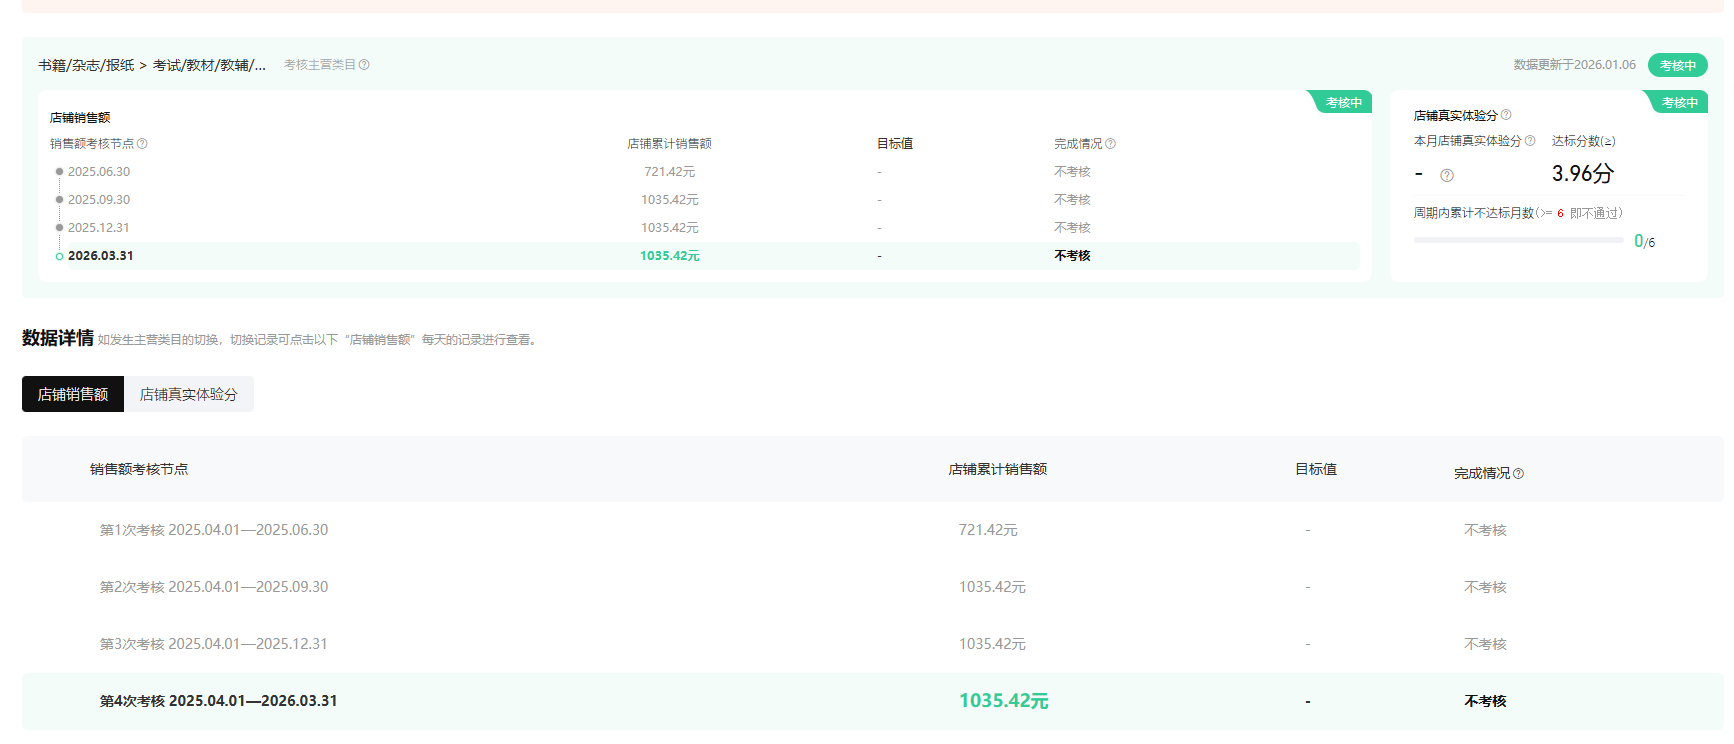Image resolution: width=1734 pixels, height=744 pixels.
Task: Click 不考核 in the 第2次考核 row
Action: [x=1485, y=587]
